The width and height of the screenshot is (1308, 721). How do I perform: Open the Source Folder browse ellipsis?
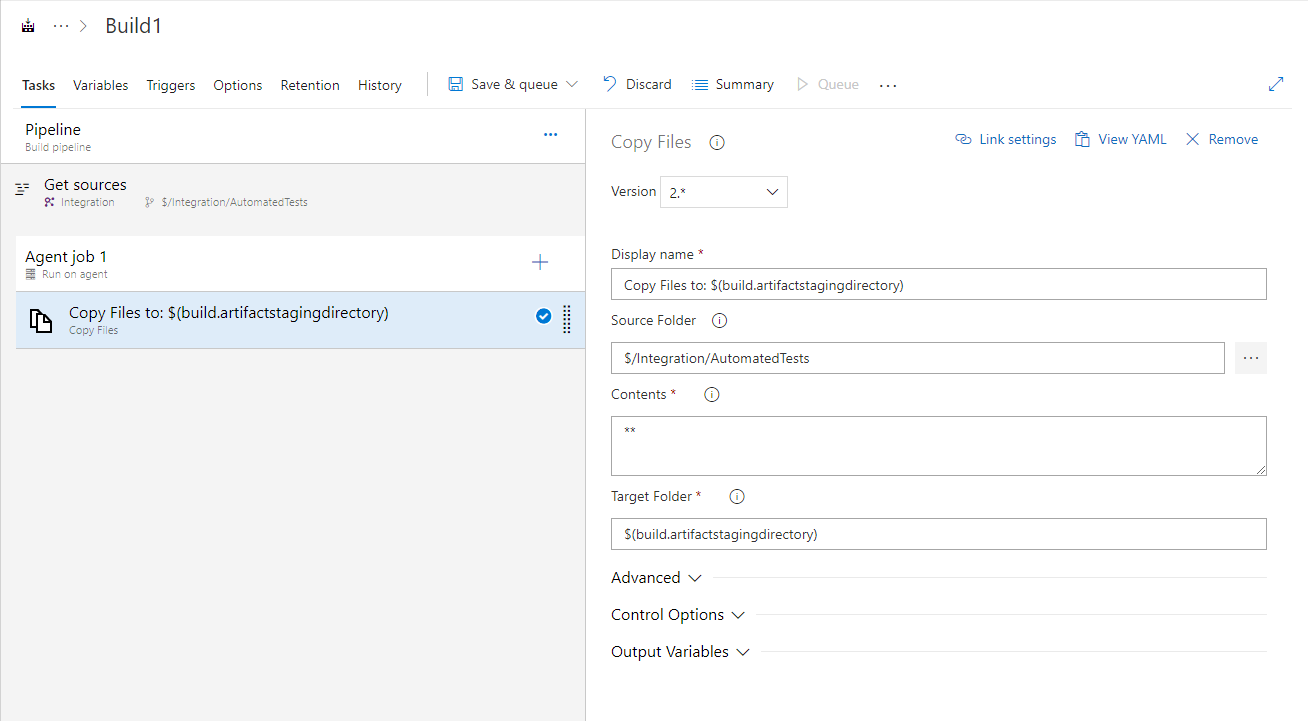coord(1250,357)
